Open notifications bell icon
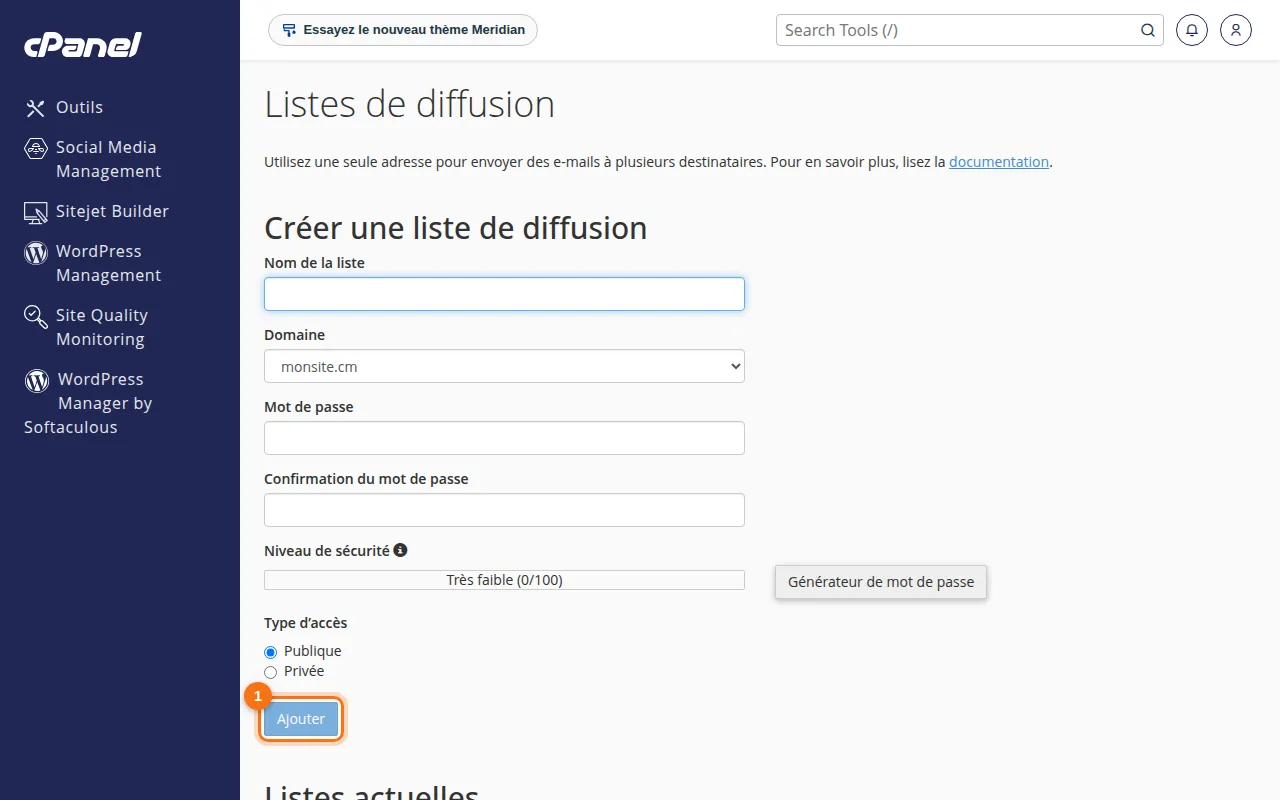The image size is (1280, 800). (1191, 30)
